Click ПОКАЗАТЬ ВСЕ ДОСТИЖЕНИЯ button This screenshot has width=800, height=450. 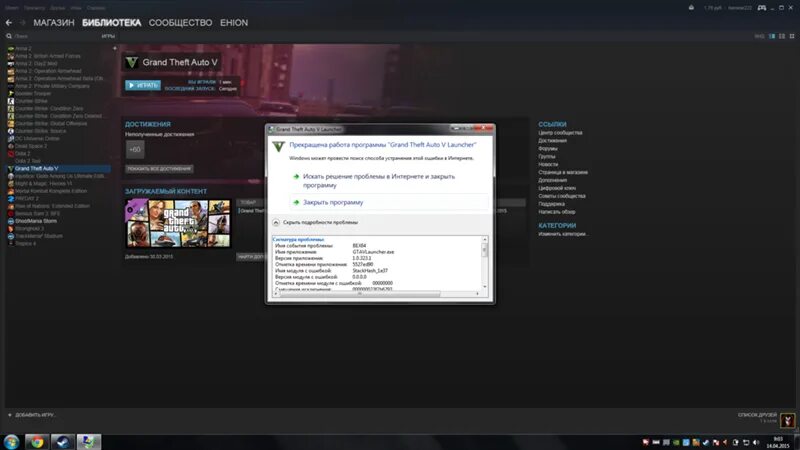coord(159,168)
